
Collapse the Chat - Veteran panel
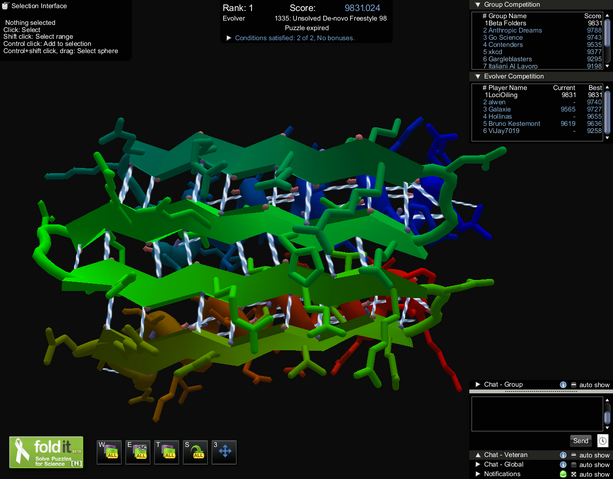pyautogui.click(x=477, y=455)
